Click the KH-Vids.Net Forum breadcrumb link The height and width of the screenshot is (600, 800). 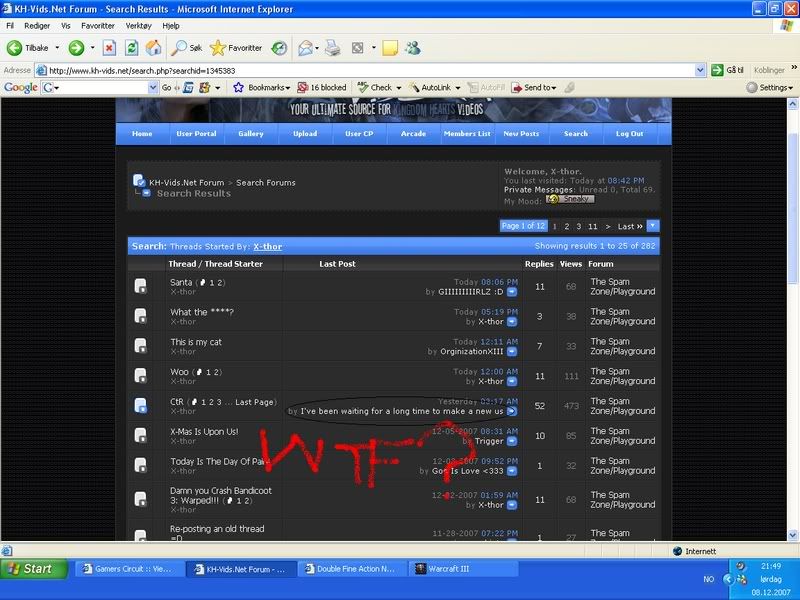click(x=186, y=183)
